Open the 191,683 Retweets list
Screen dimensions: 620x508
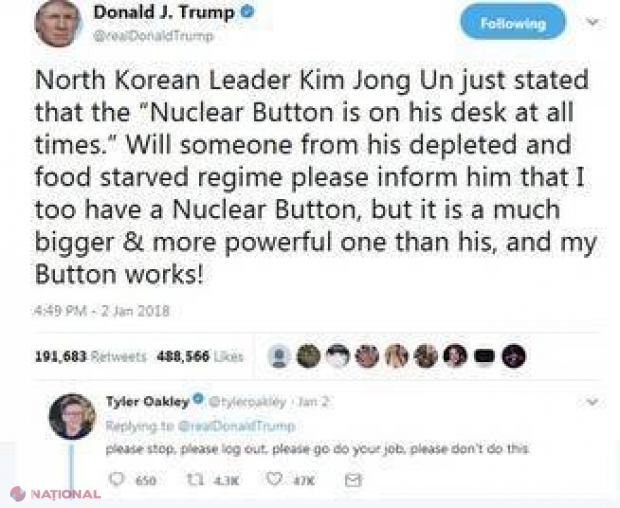pos(91,357)
